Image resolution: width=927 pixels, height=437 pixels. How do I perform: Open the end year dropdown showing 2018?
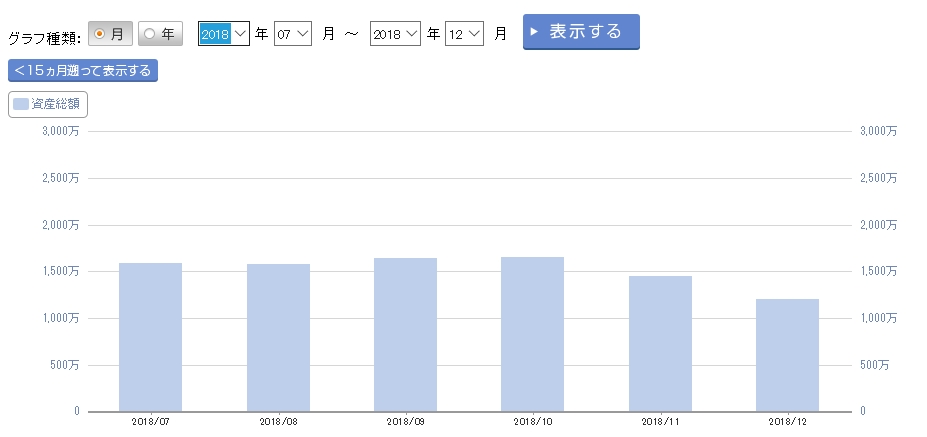[x=395, y=34]
